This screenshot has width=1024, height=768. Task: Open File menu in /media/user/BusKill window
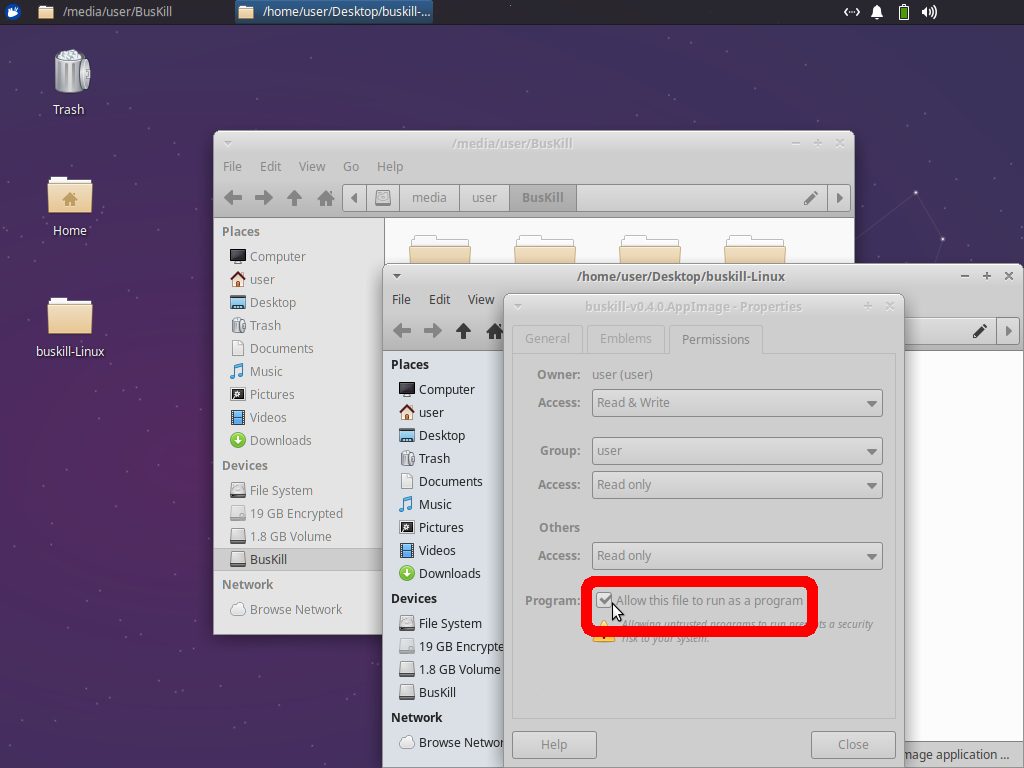coord(232,167)
